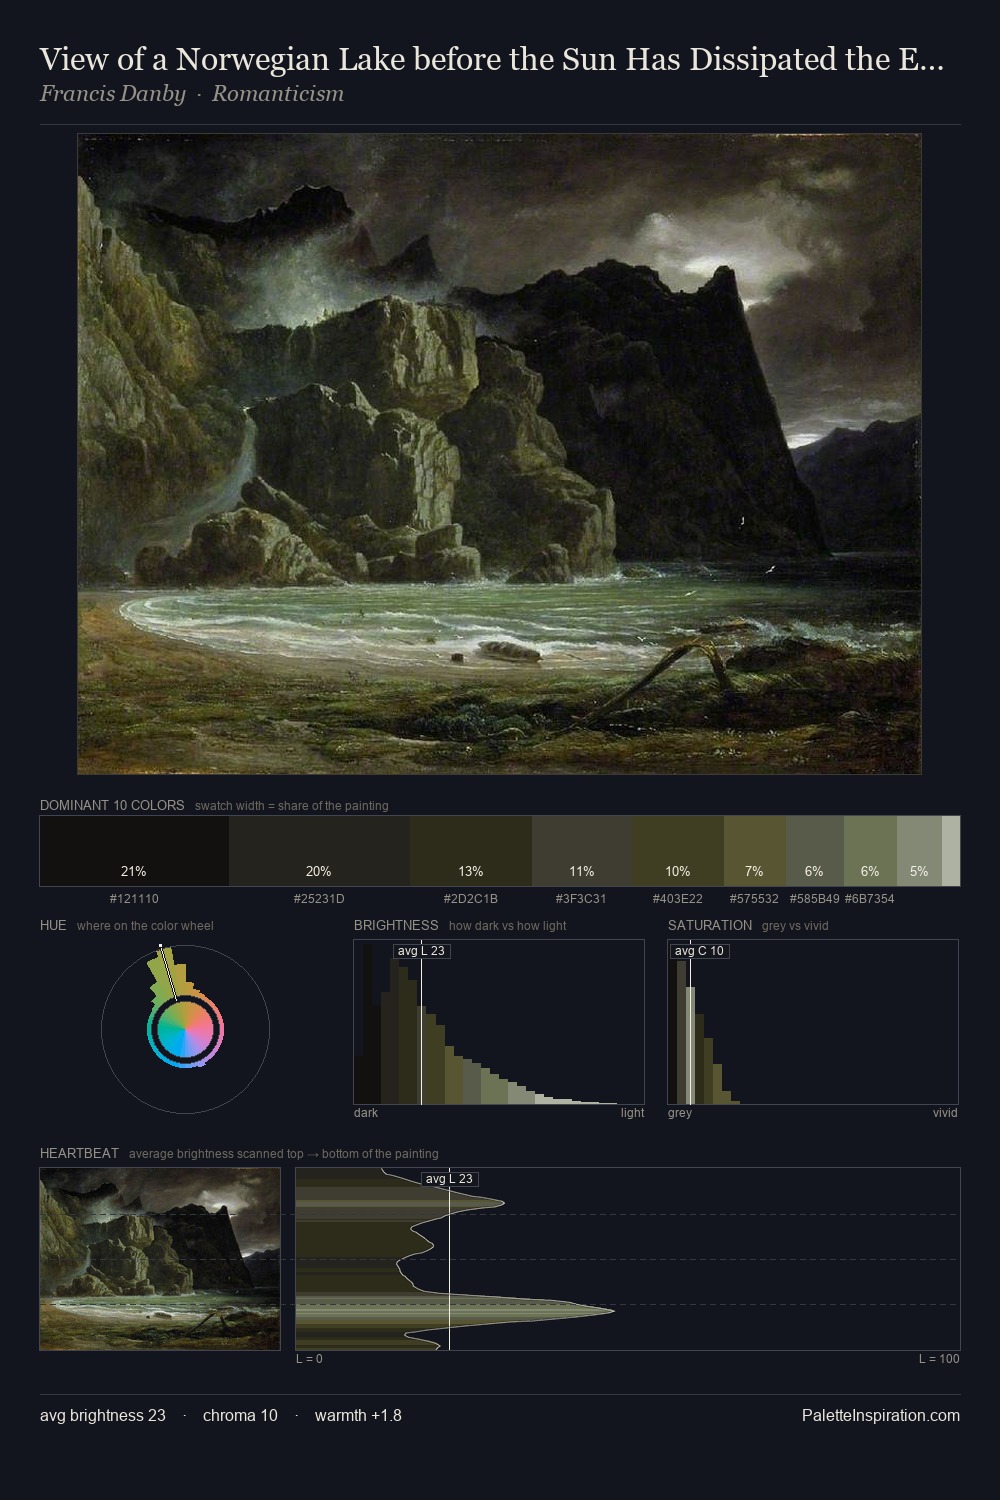Click the 'dark' axis label
1000x1500 pixels.
(366, 1113)
